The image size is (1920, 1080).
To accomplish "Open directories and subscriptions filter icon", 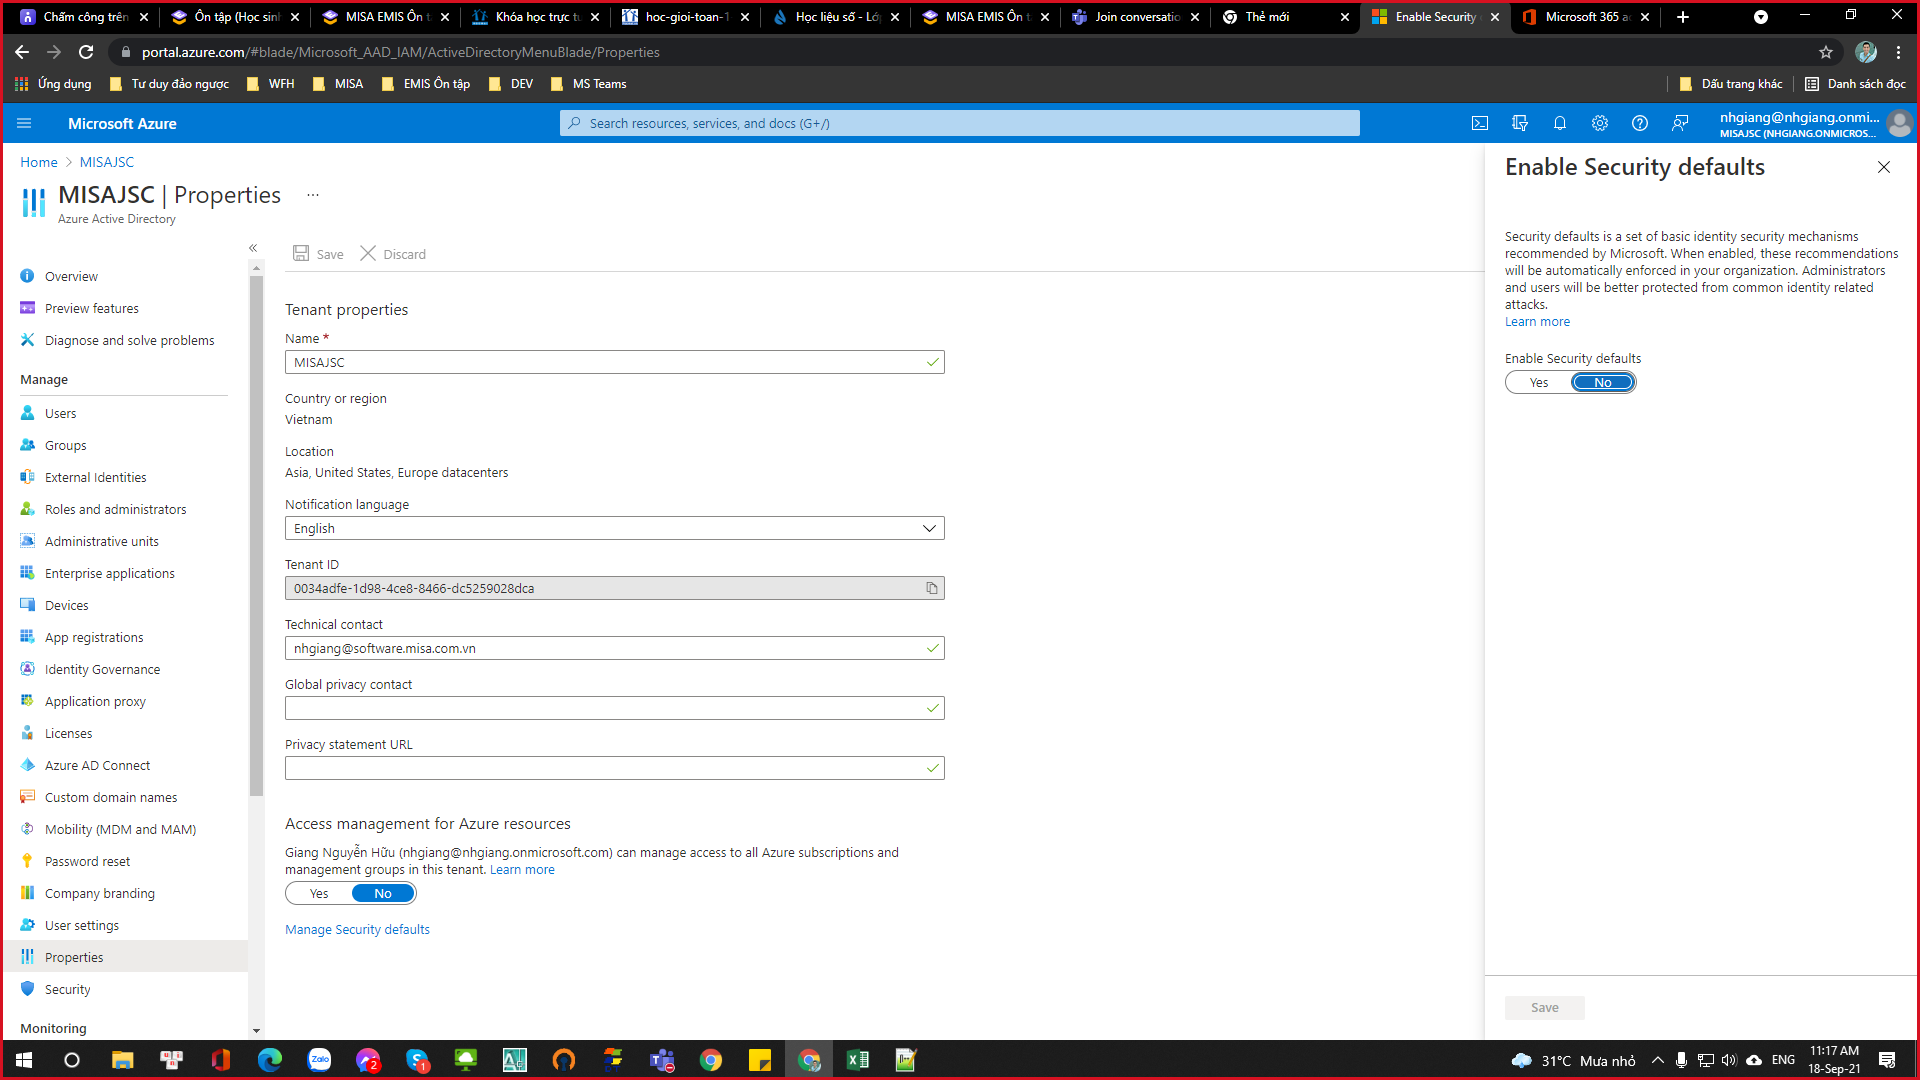I will pyautogui.click(x=1520, y=123).
